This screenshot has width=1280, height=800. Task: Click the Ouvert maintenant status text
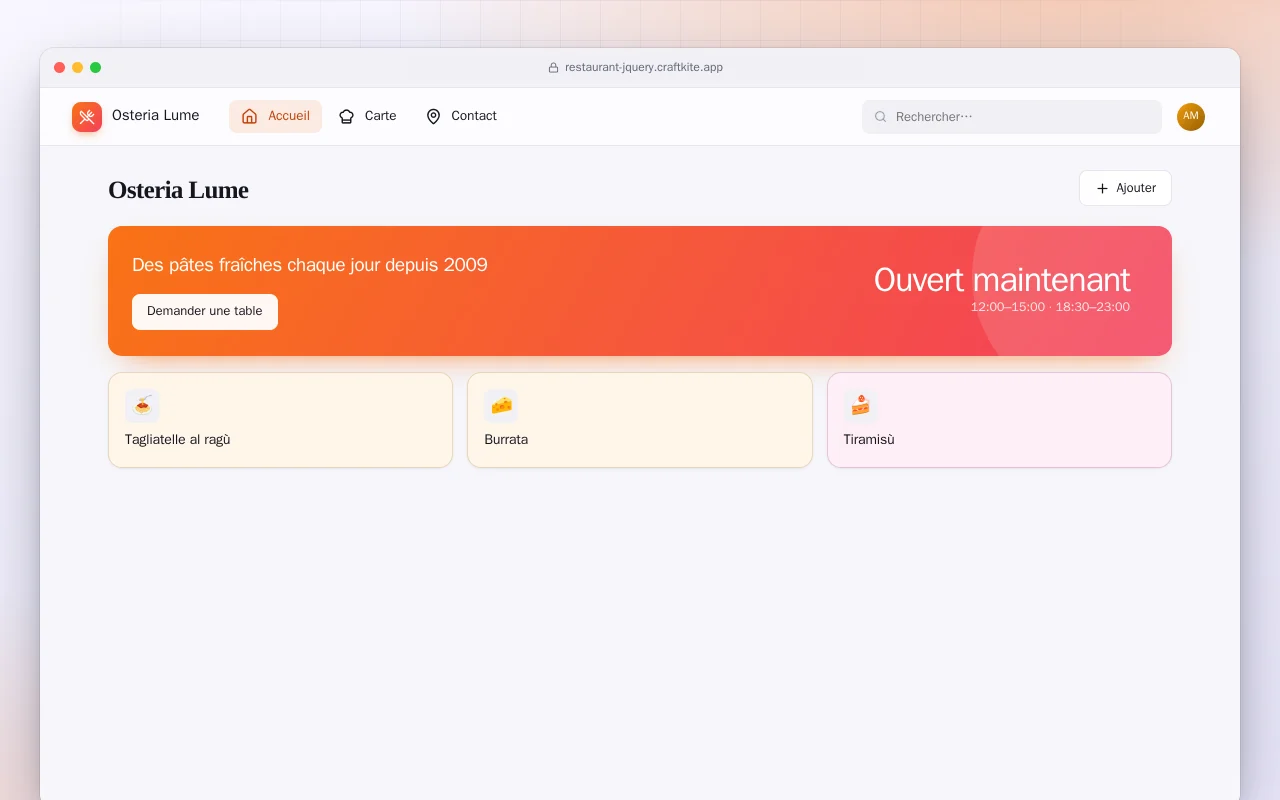[1002, 279]
